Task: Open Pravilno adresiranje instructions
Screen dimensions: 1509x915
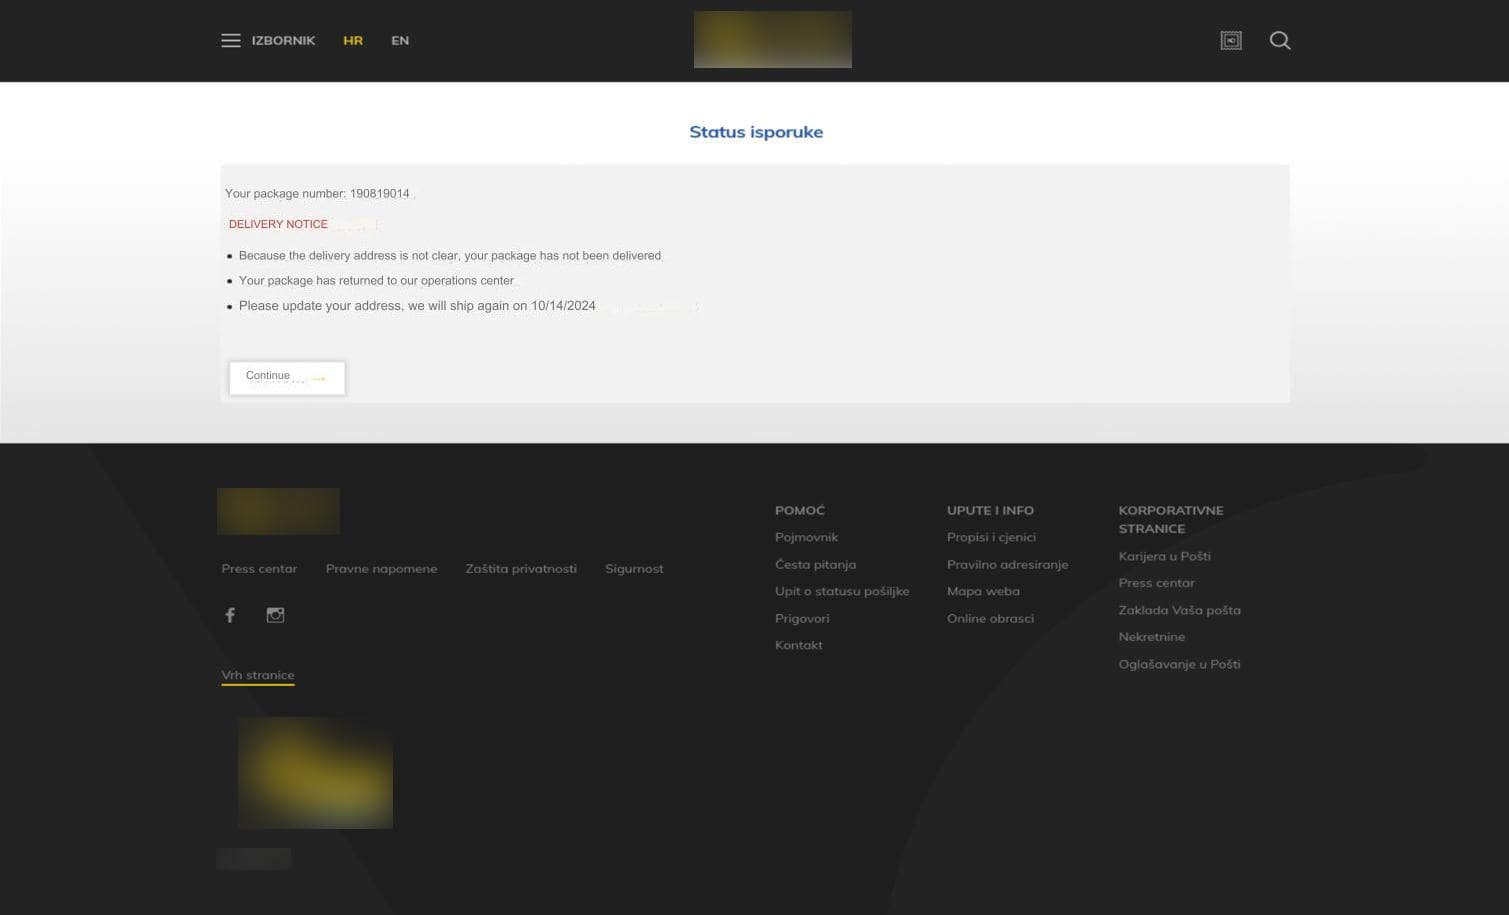Action: pyautogui.click(x=1007, y=564)
